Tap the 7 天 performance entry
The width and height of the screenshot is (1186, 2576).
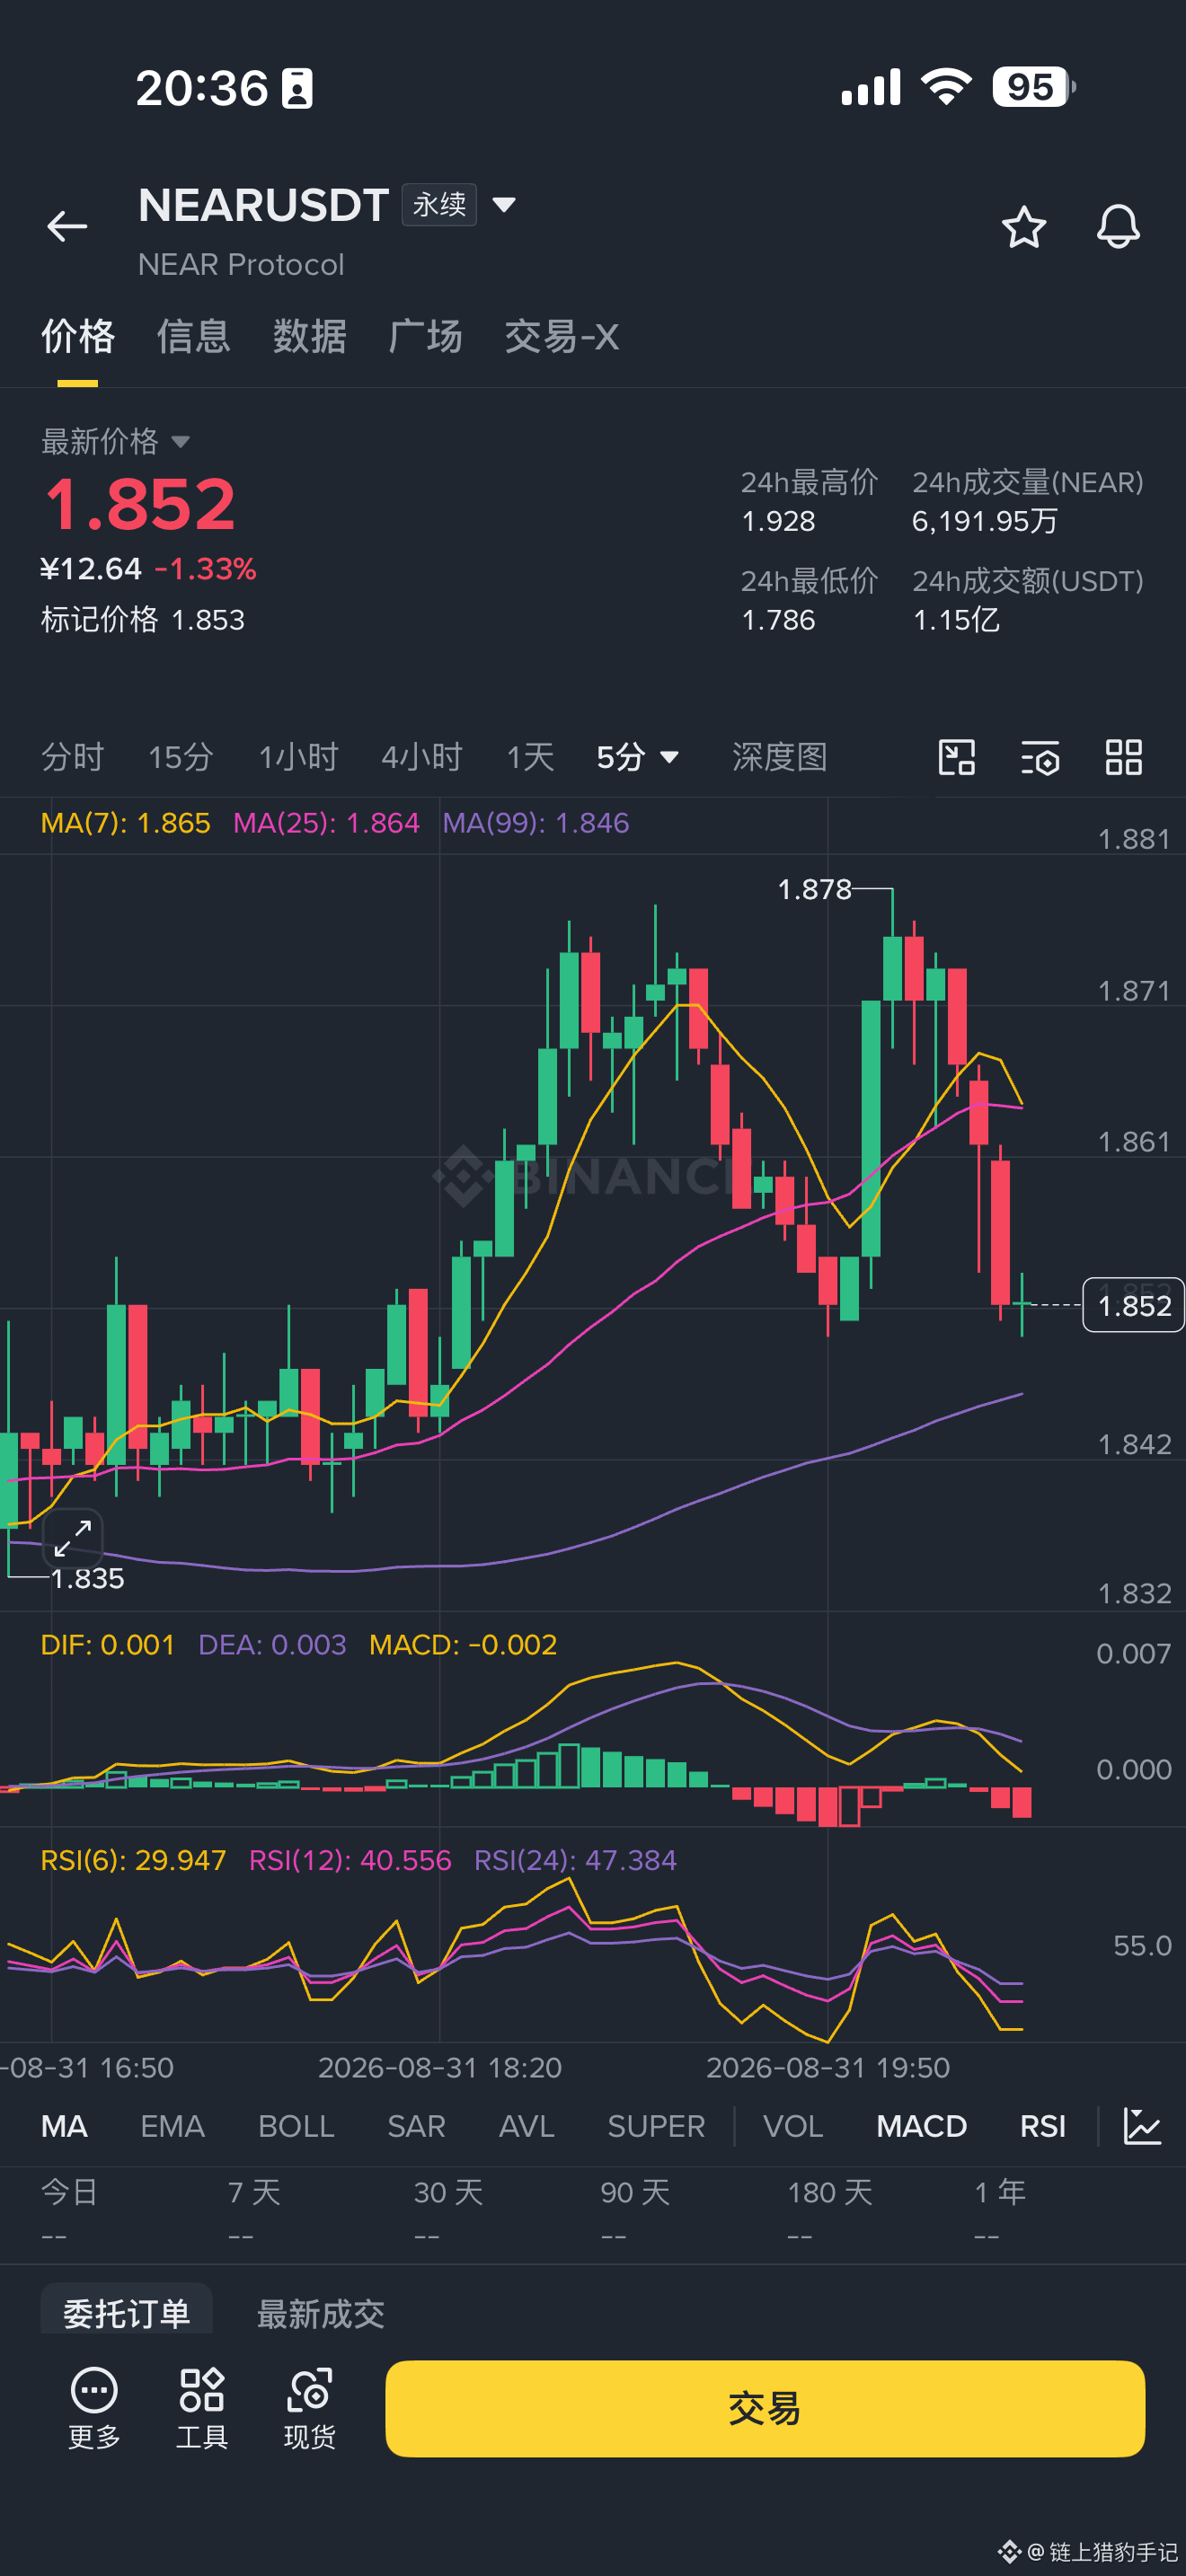(x=254, y=2210)
